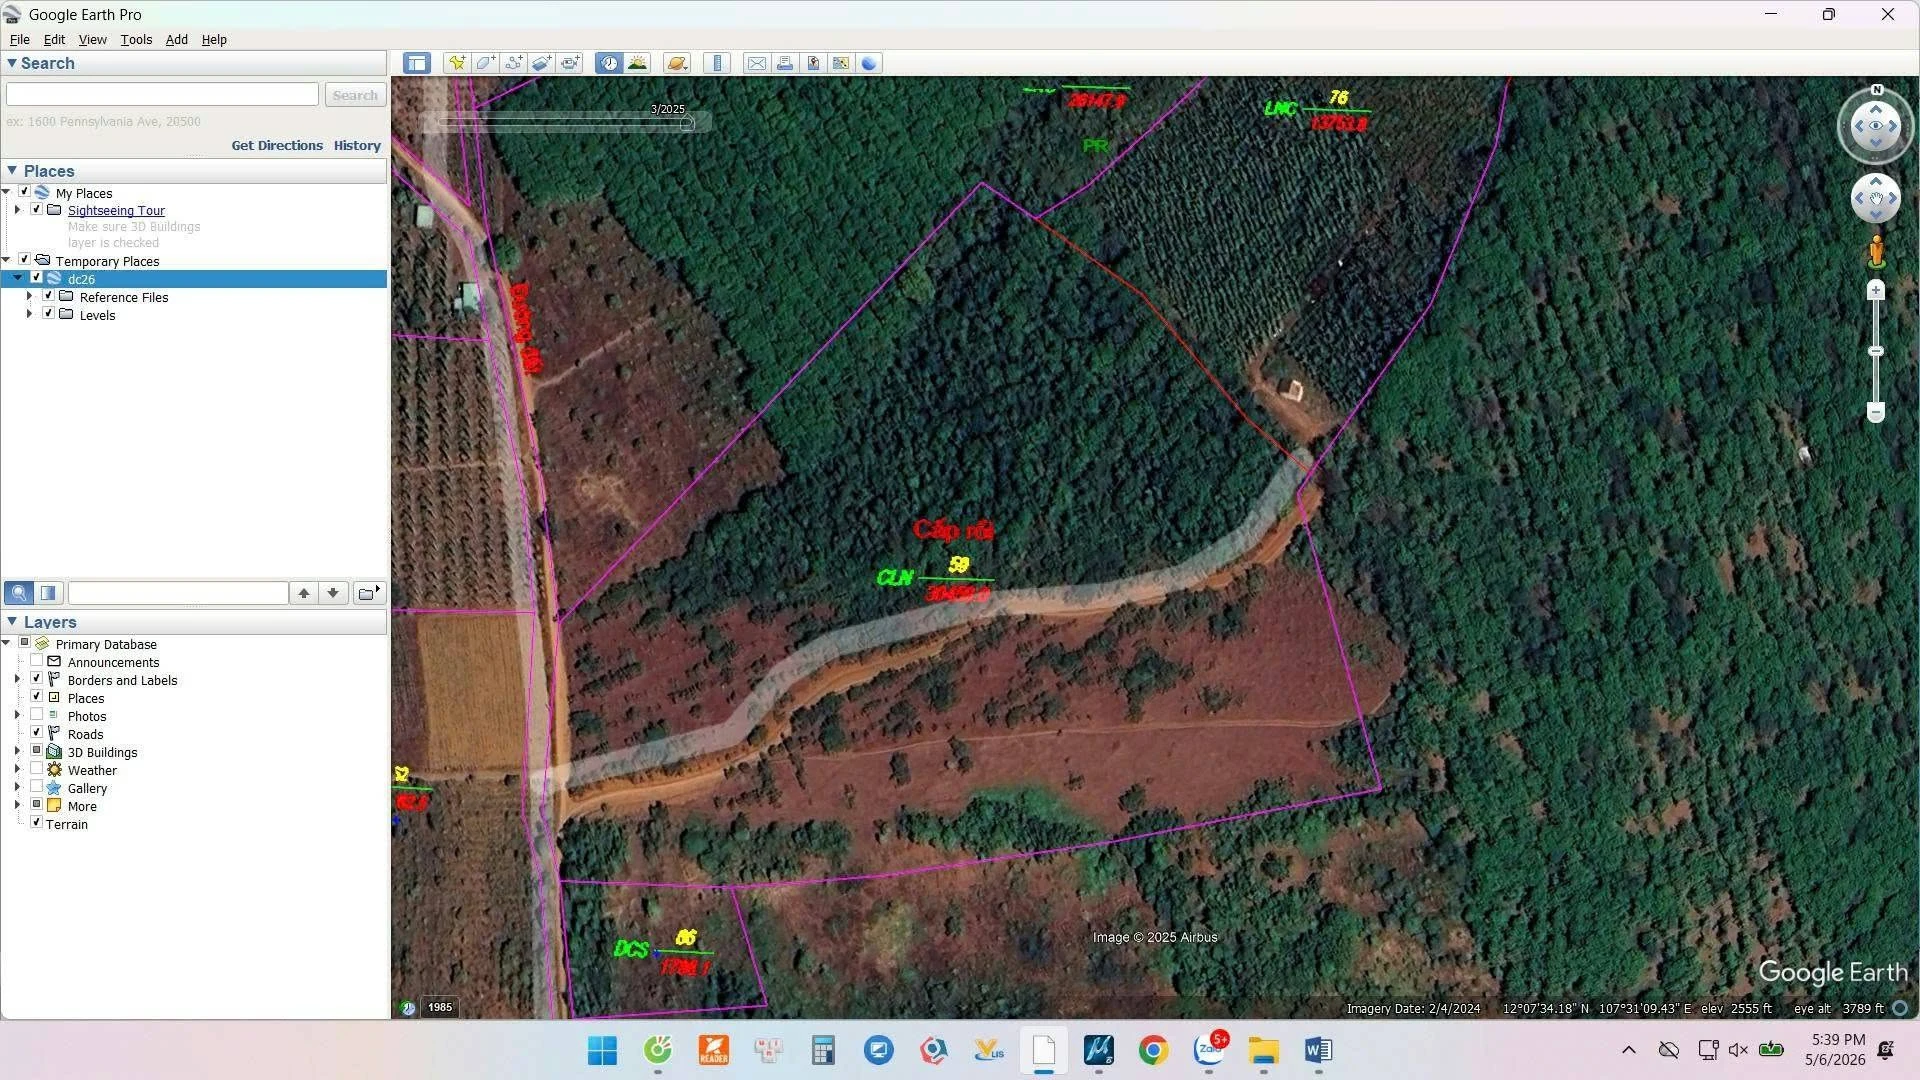Enable the Photos layer checkbox

(36, 715)
